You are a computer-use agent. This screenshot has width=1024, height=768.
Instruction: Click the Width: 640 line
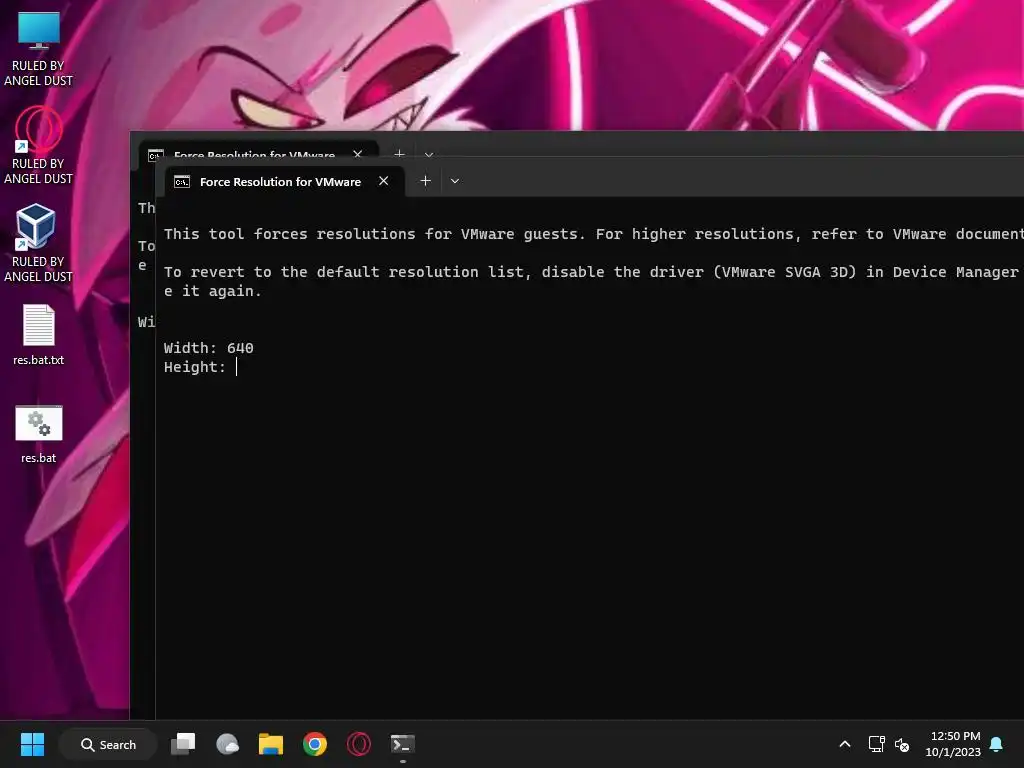click(x=208, y=348)
